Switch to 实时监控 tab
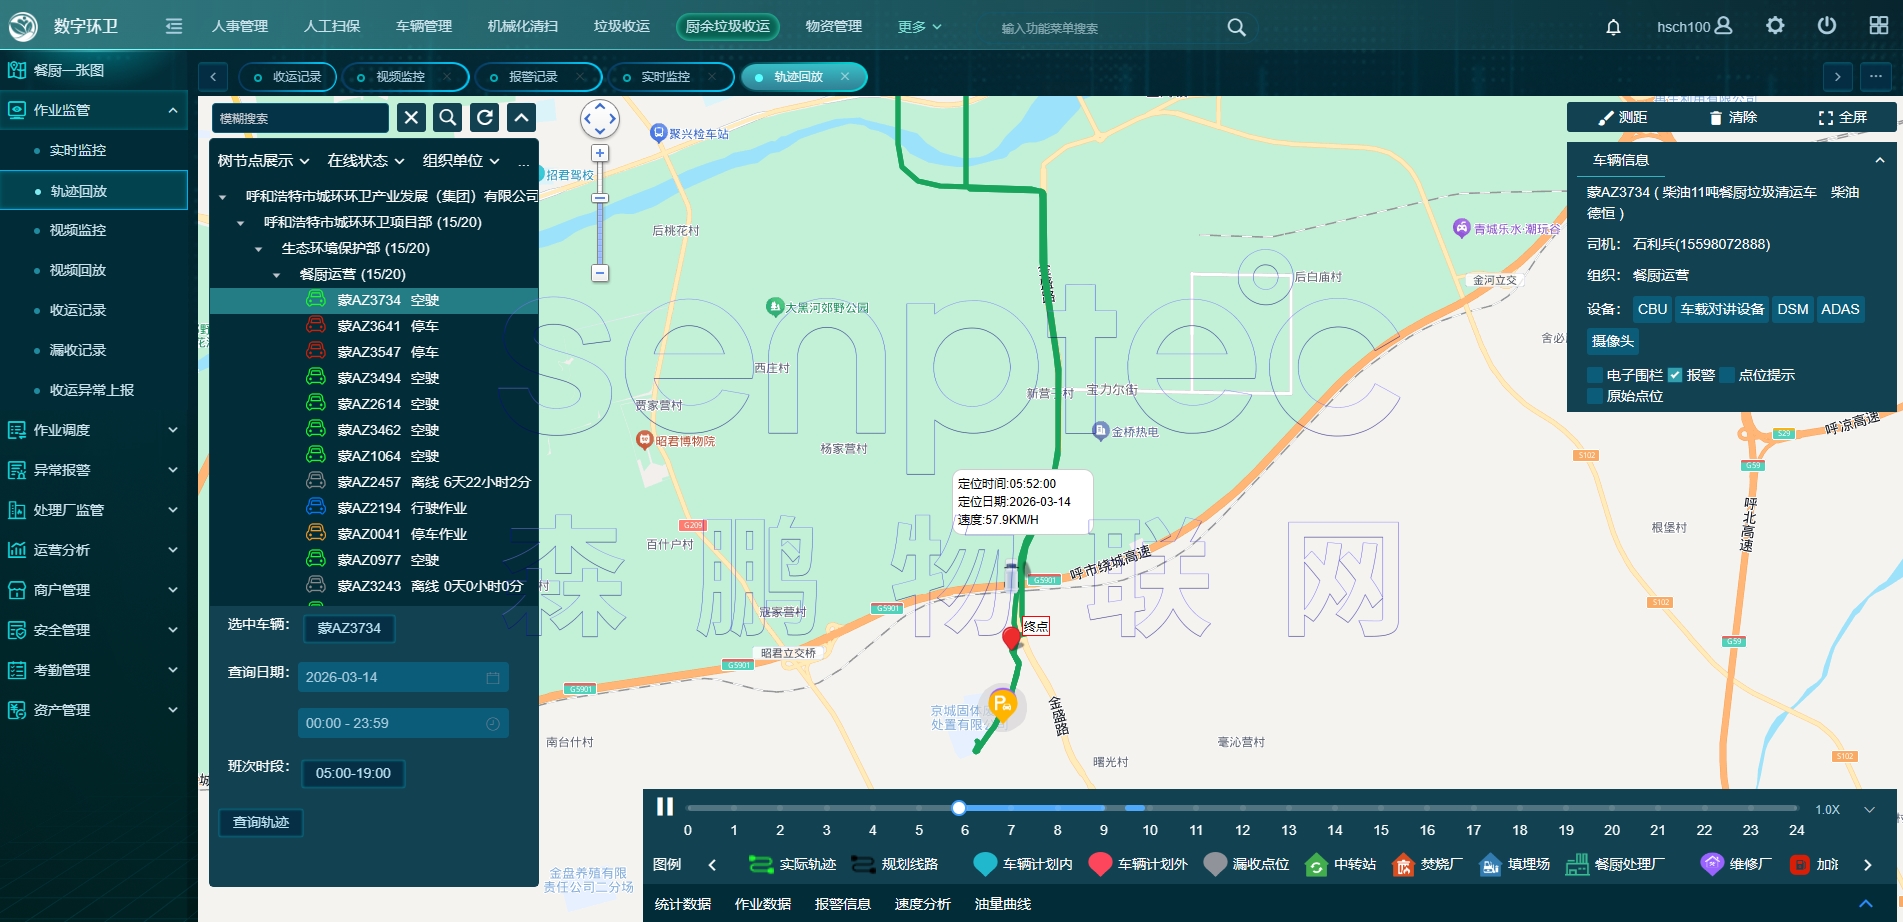This screenshot has height=922, width=1903. click(x=665, y=77)
